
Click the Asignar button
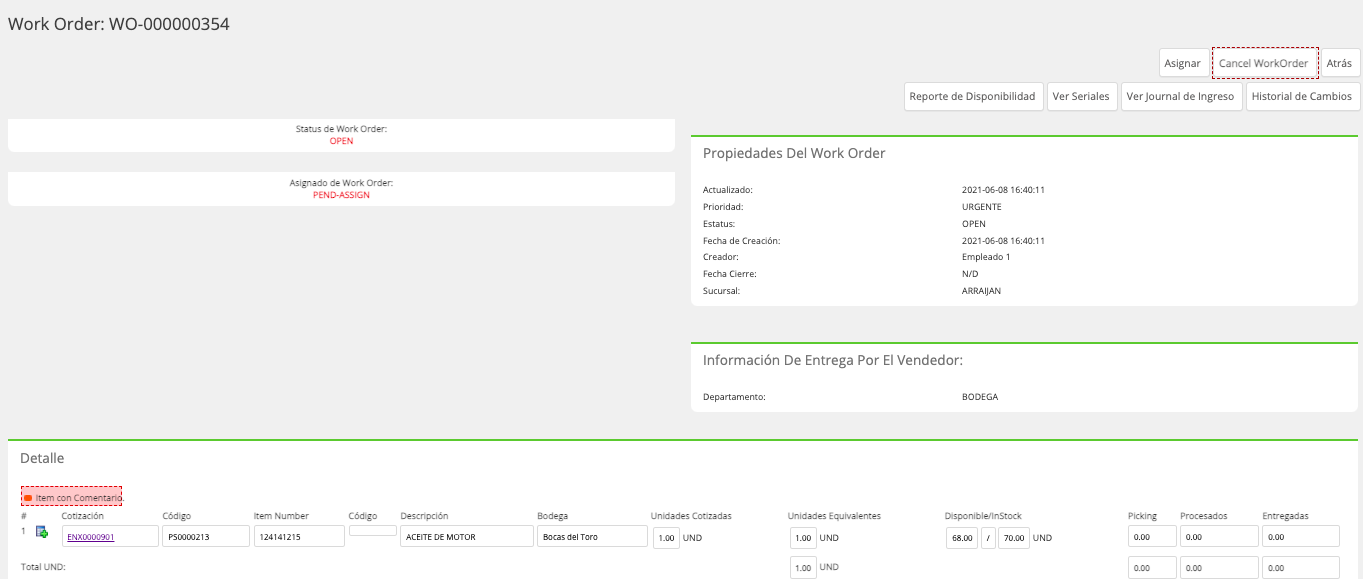1182,63
